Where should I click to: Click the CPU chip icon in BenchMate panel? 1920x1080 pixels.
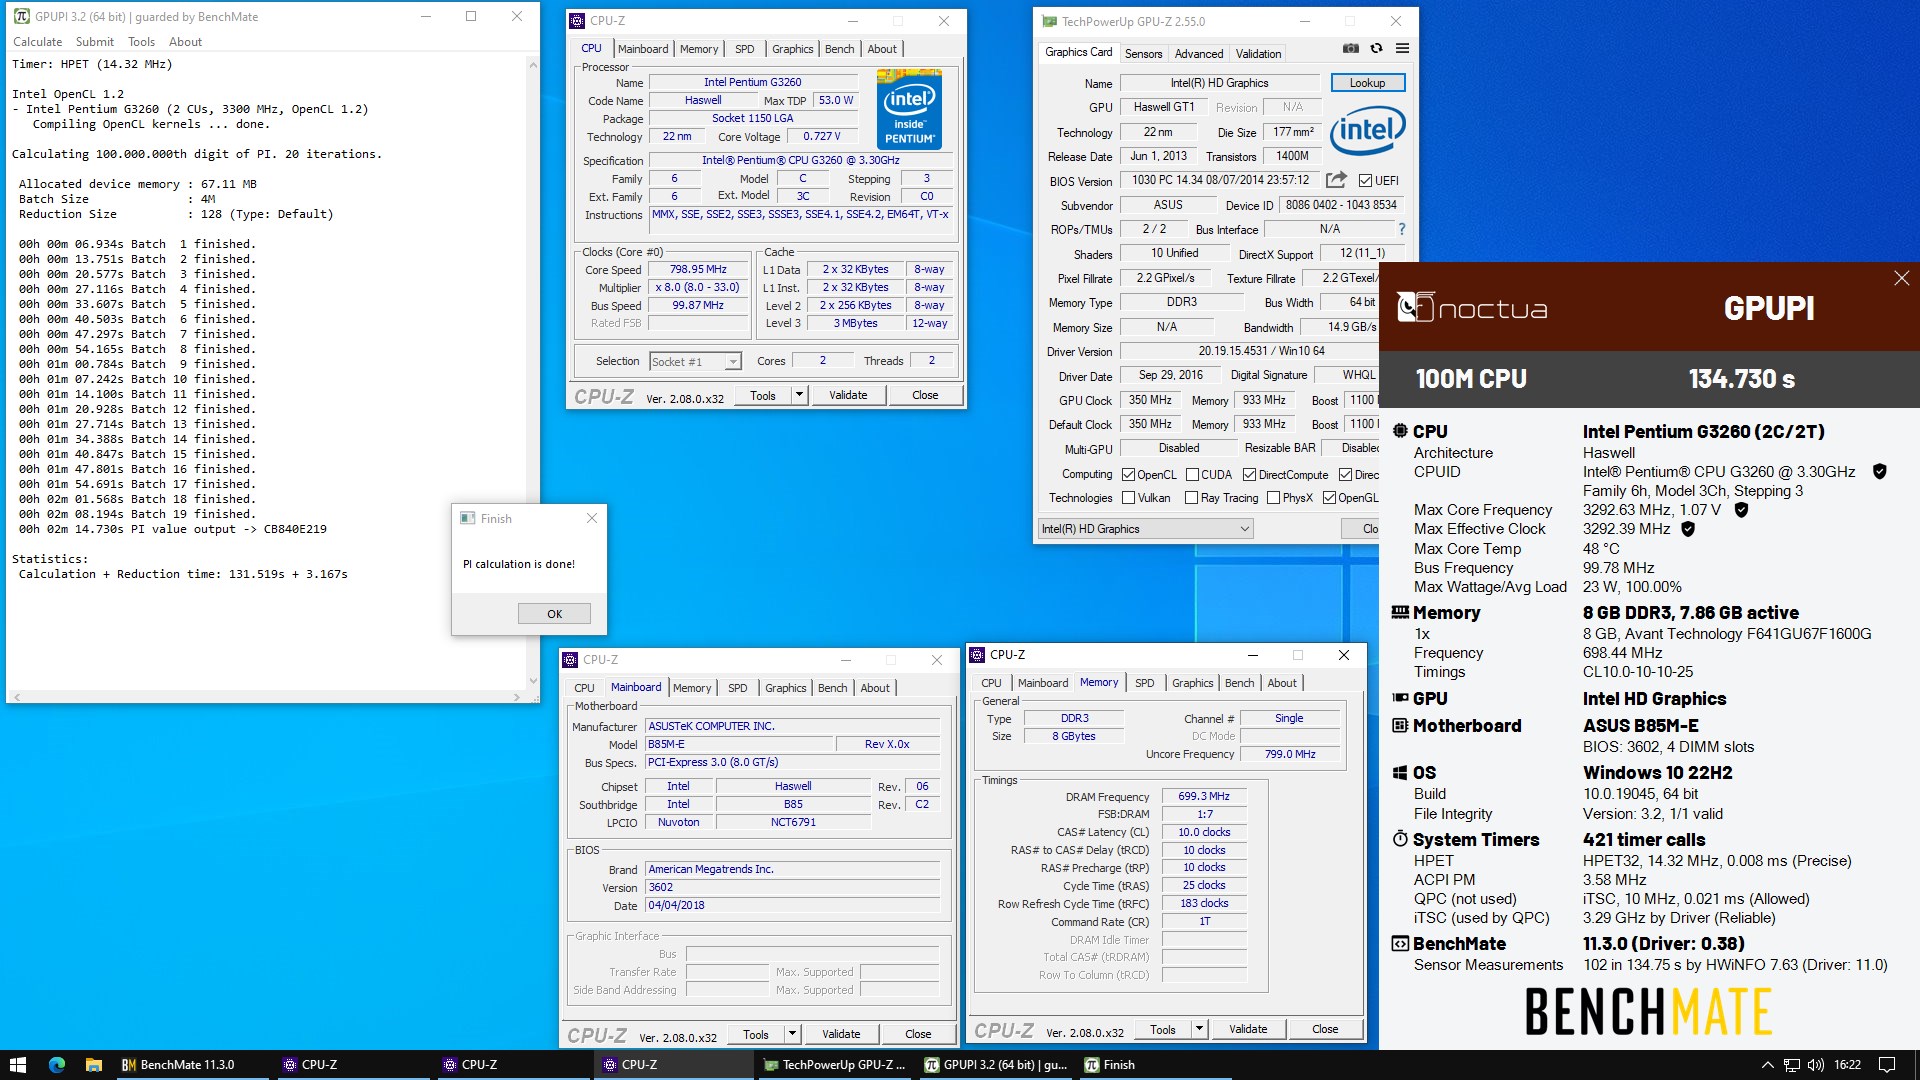pyautogui.click(x=1400, y=431)
